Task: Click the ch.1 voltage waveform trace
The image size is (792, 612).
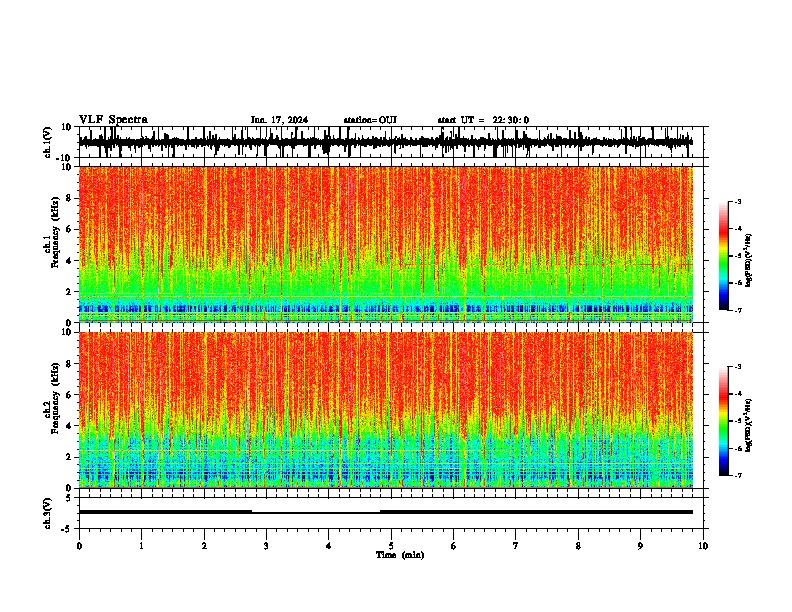Action: [385, 142]
